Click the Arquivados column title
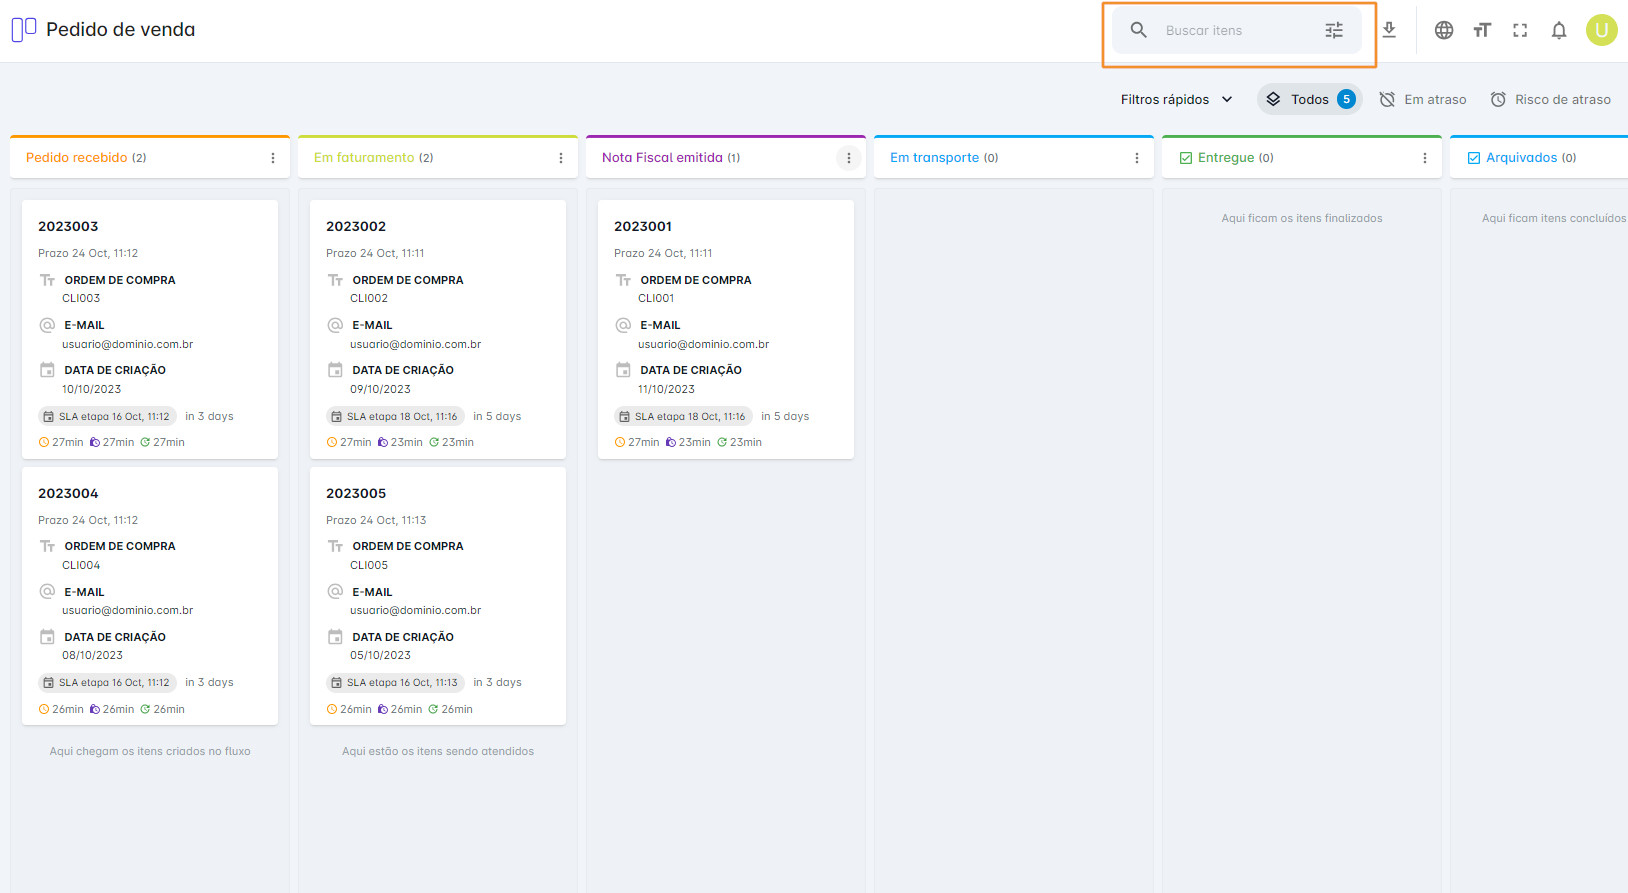Screen dimensions: 1628x893 click(1522, 158)
